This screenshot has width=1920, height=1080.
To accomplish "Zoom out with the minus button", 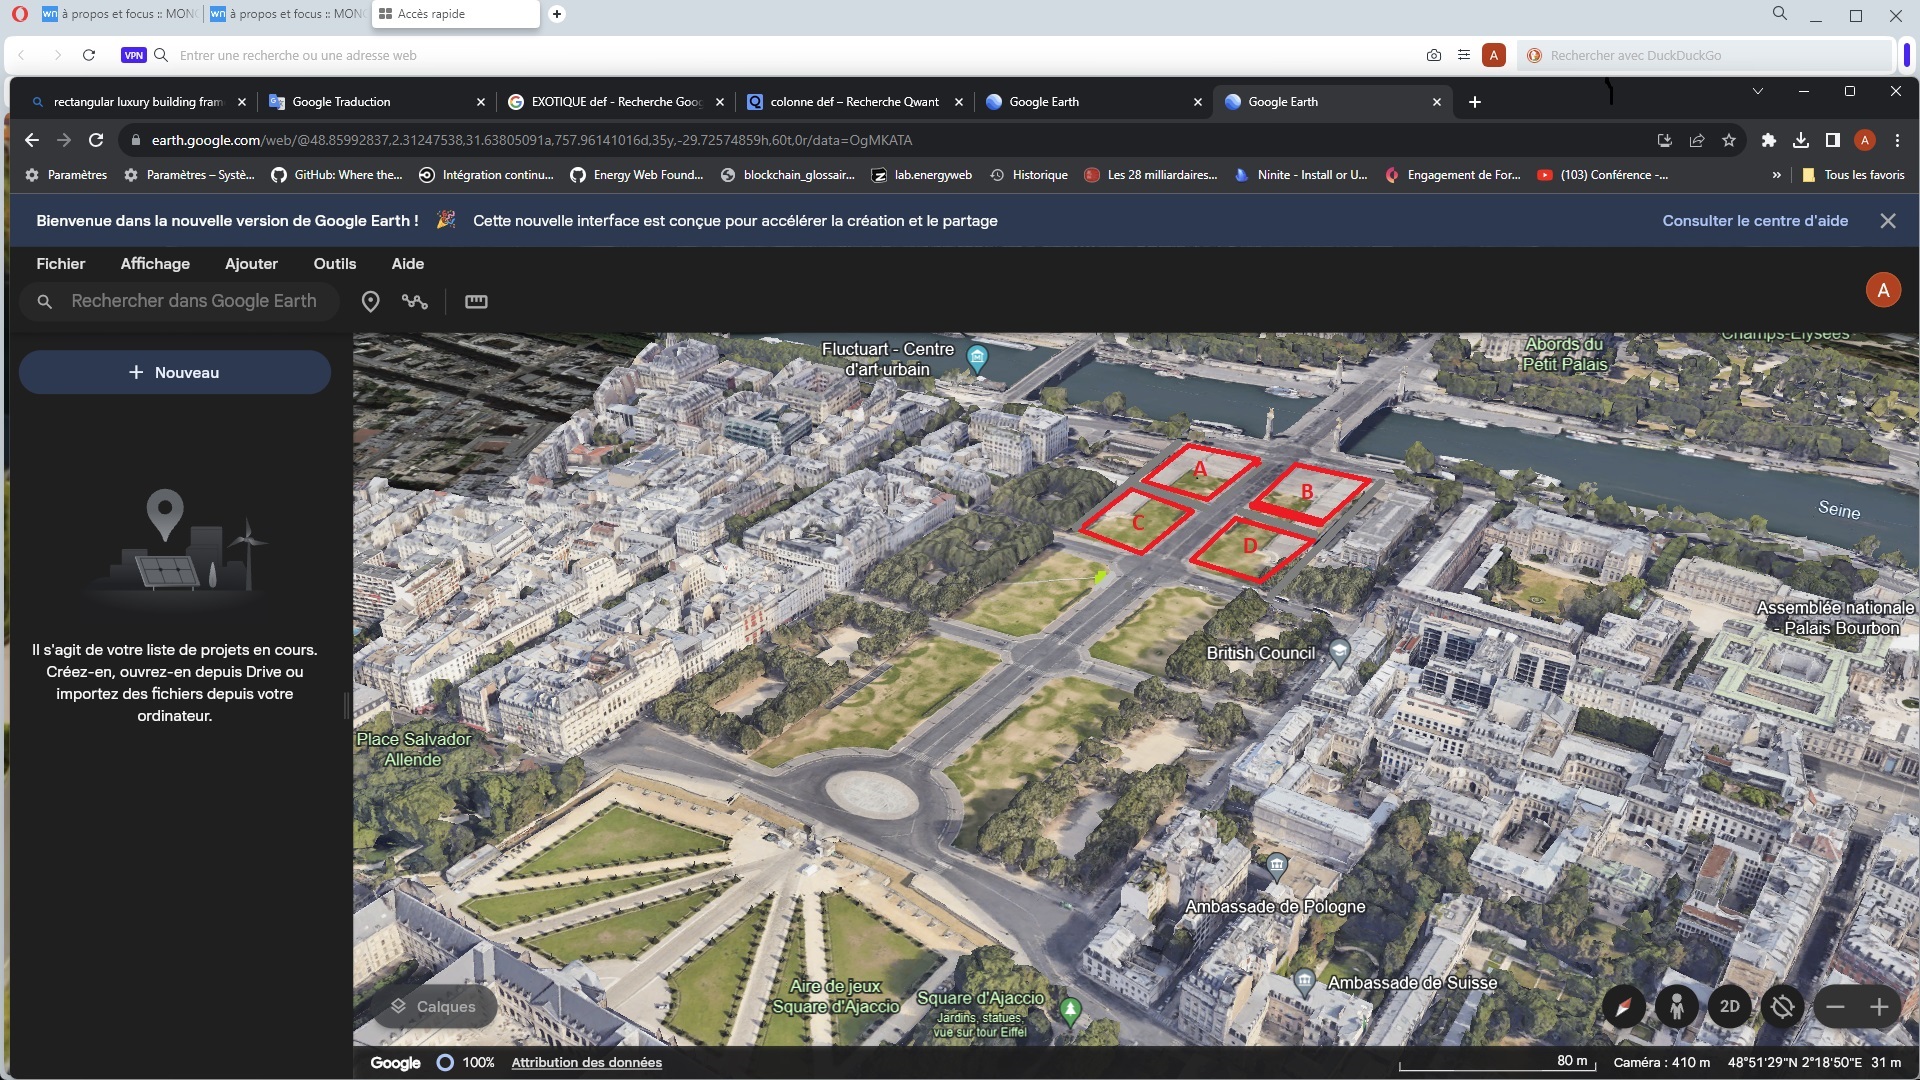I will coord(1836,1007).
